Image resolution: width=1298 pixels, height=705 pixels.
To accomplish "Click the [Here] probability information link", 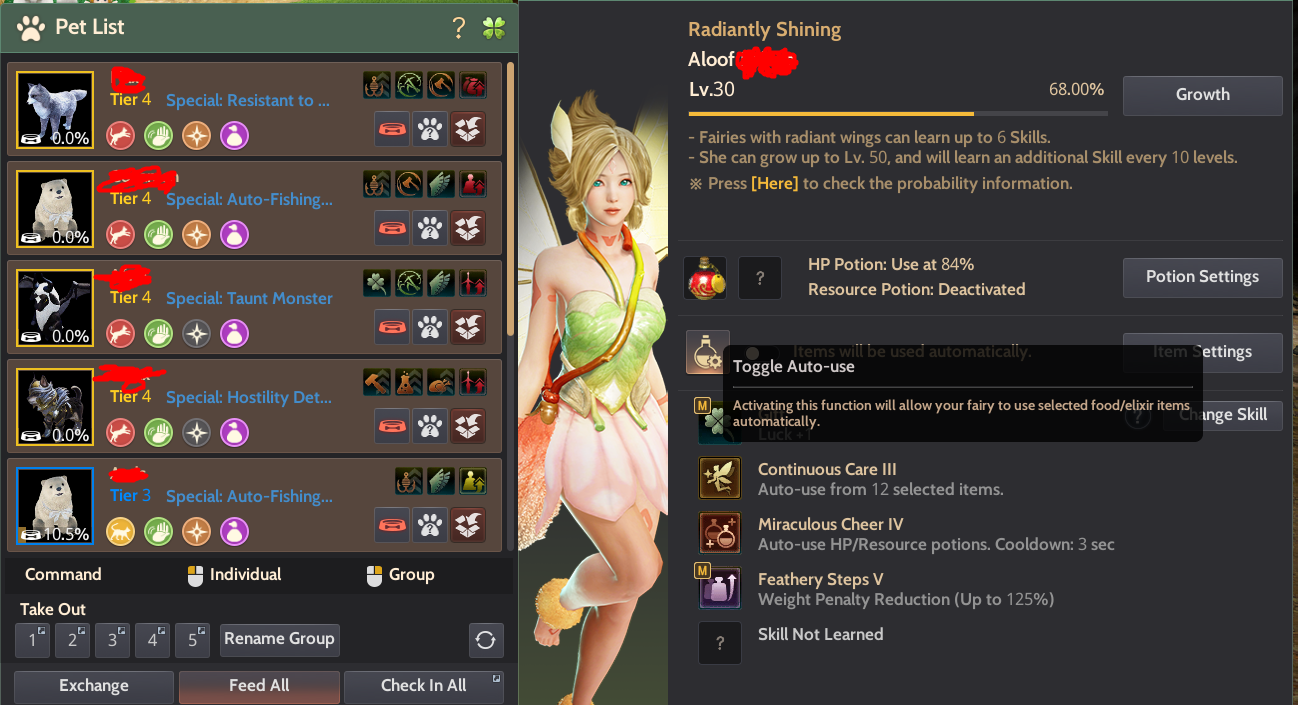I will point(775,184).
